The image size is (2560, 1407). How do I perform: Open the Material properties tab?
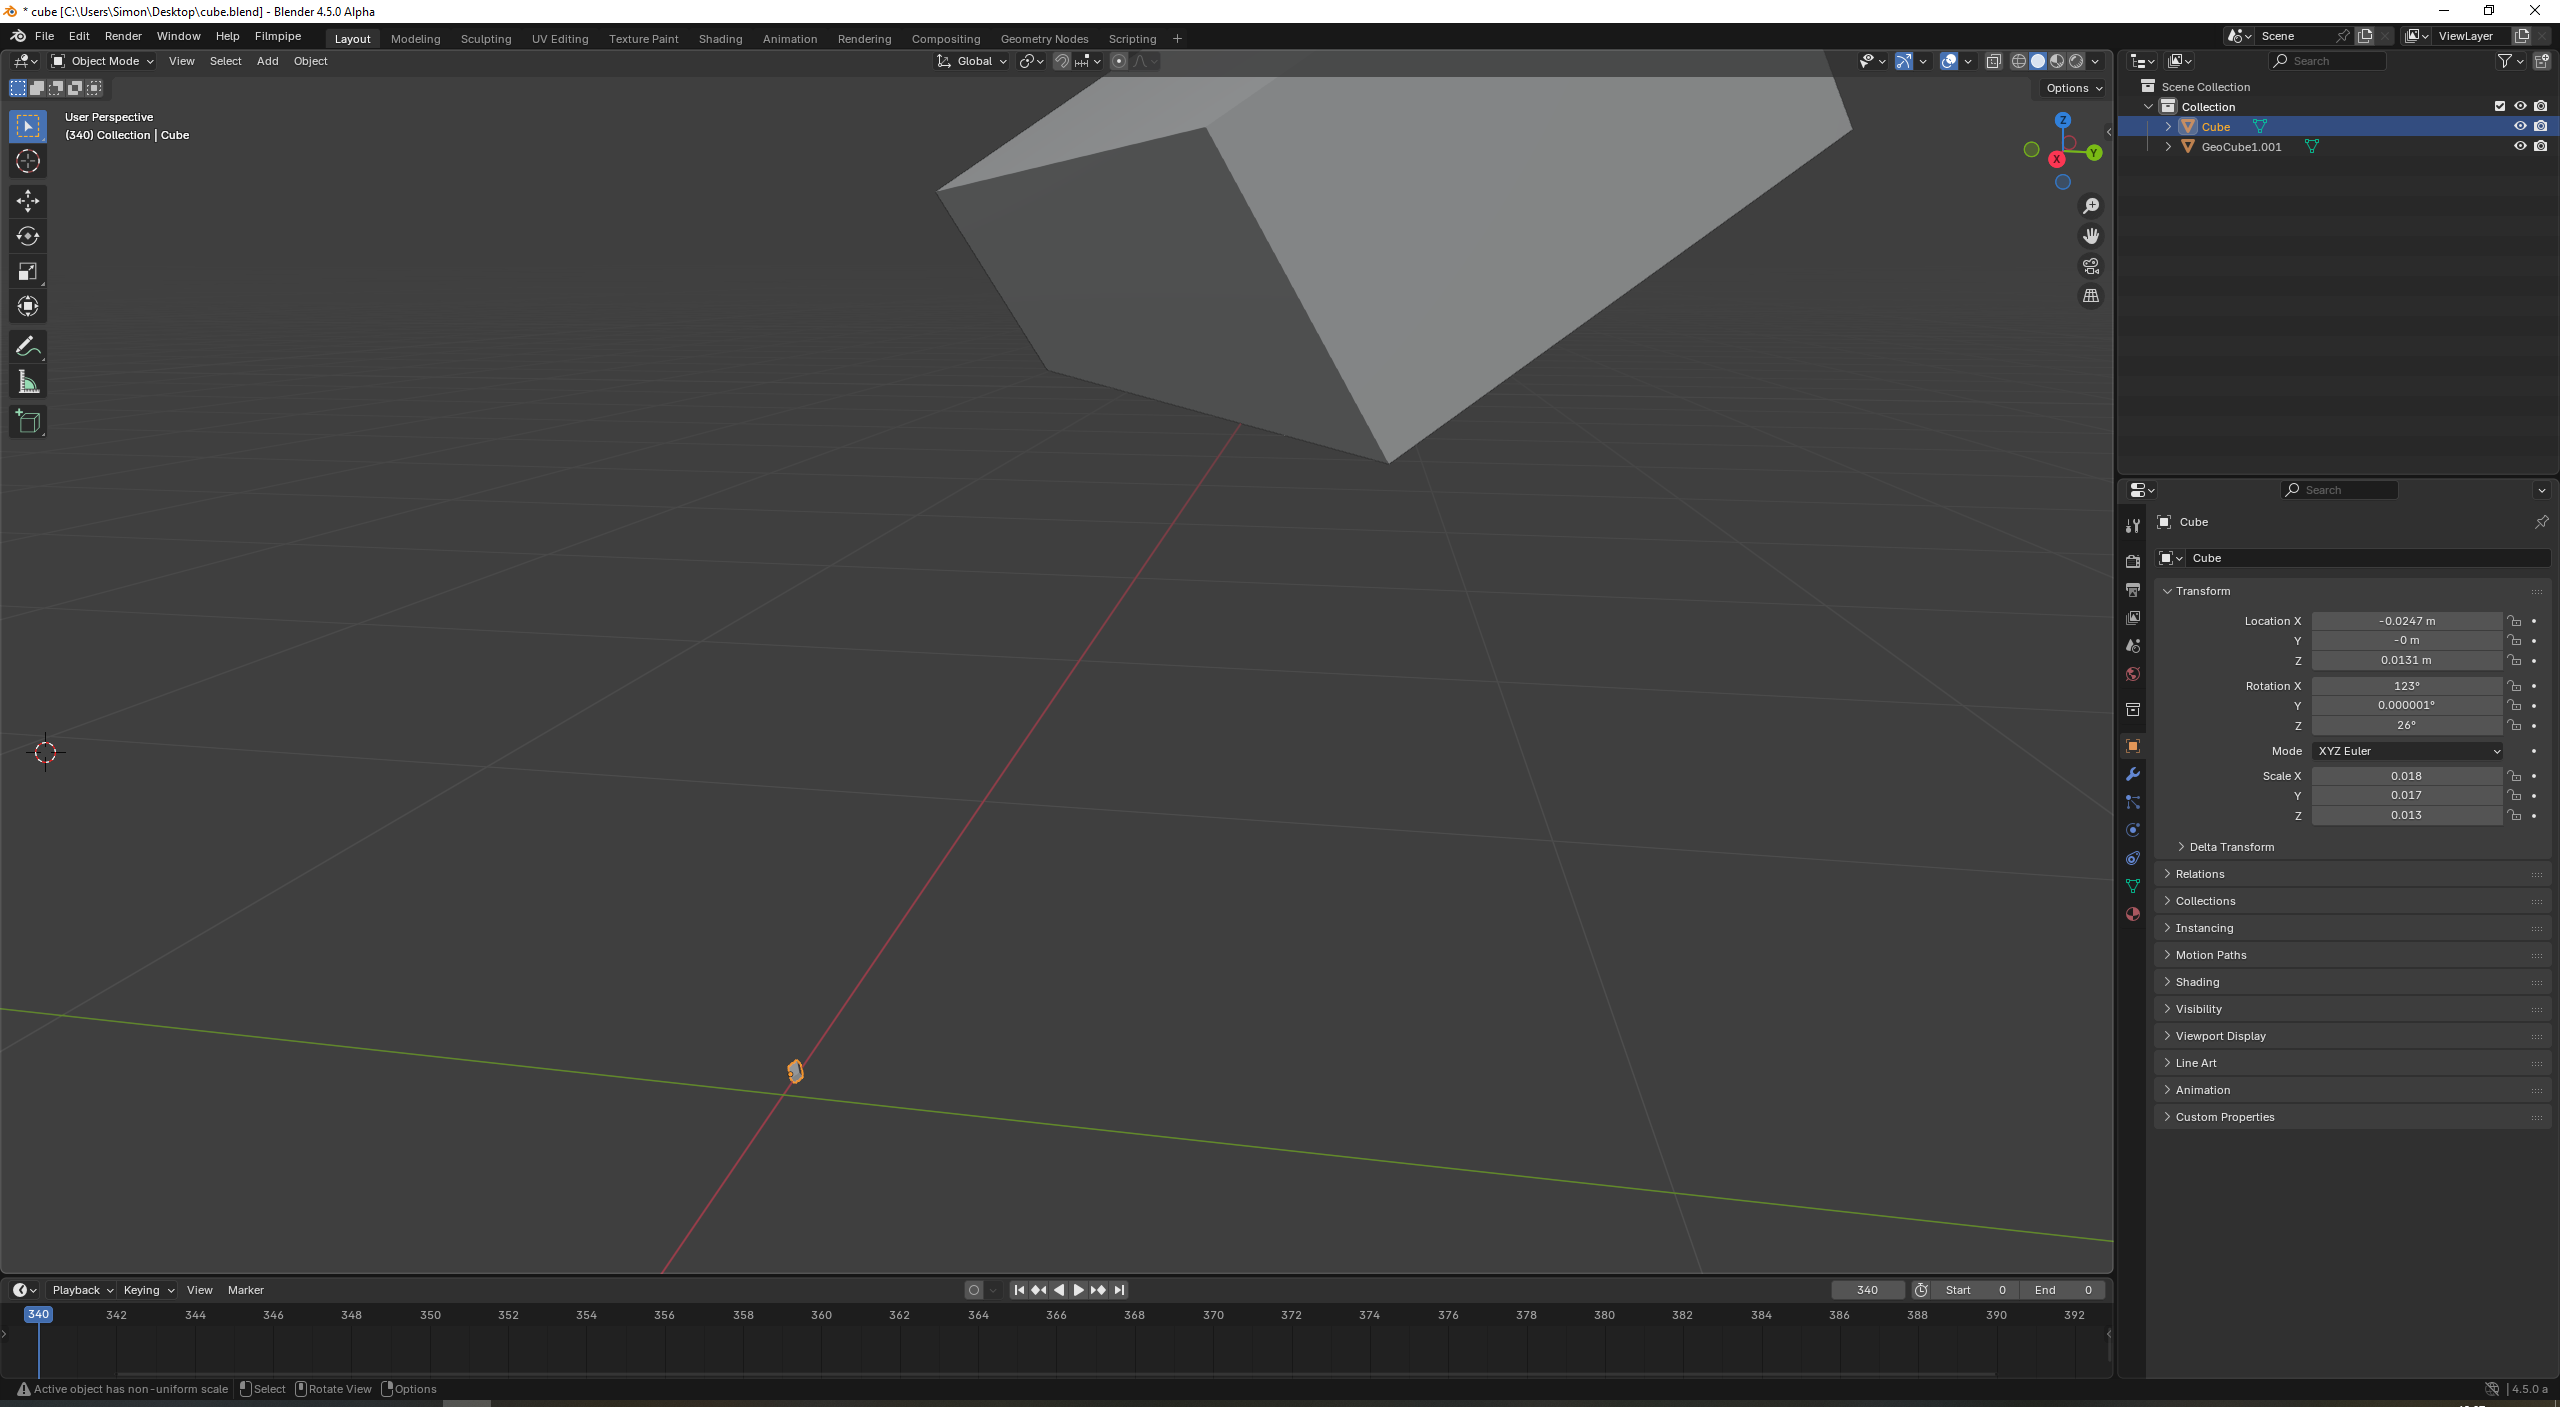(2132, 914)
